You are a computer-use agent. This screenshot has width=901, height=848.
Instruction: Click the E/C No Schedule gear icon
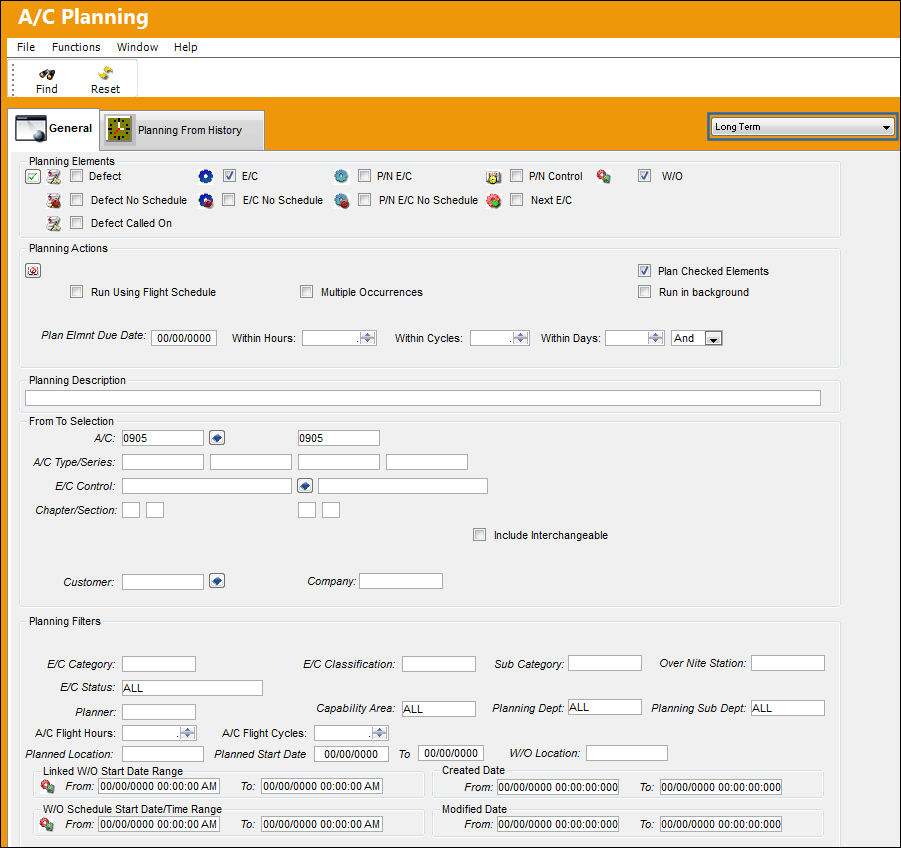tap(206, 201)
